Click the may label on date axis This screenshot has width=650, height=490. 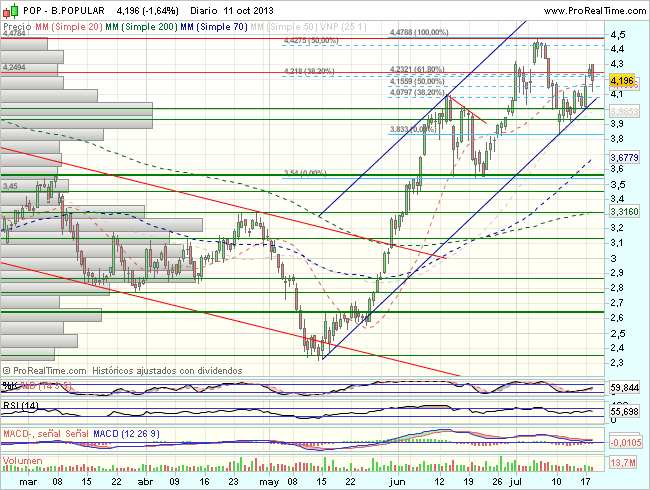(x=269, y=482)
